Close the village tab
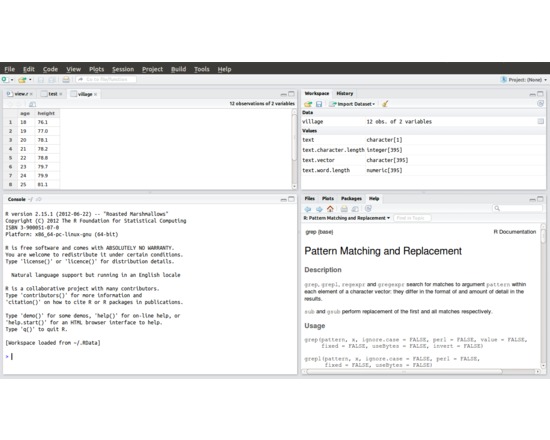 95,94
